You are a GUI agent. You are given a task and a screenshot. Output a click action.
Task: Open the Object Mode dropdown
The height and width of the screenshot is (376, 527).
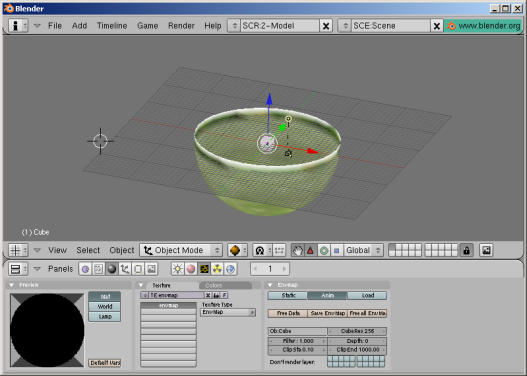click(x=181, y=250)
